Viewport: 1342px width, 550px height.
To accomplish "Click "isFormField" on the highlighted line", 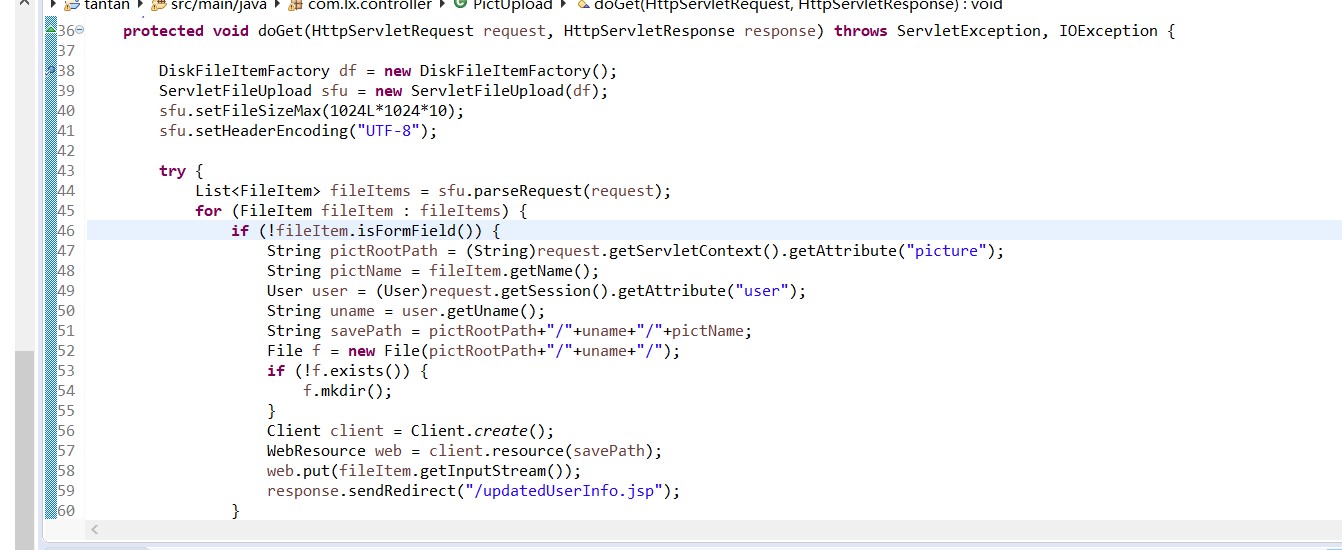I will pyautogui.click(x=407, y=231).
